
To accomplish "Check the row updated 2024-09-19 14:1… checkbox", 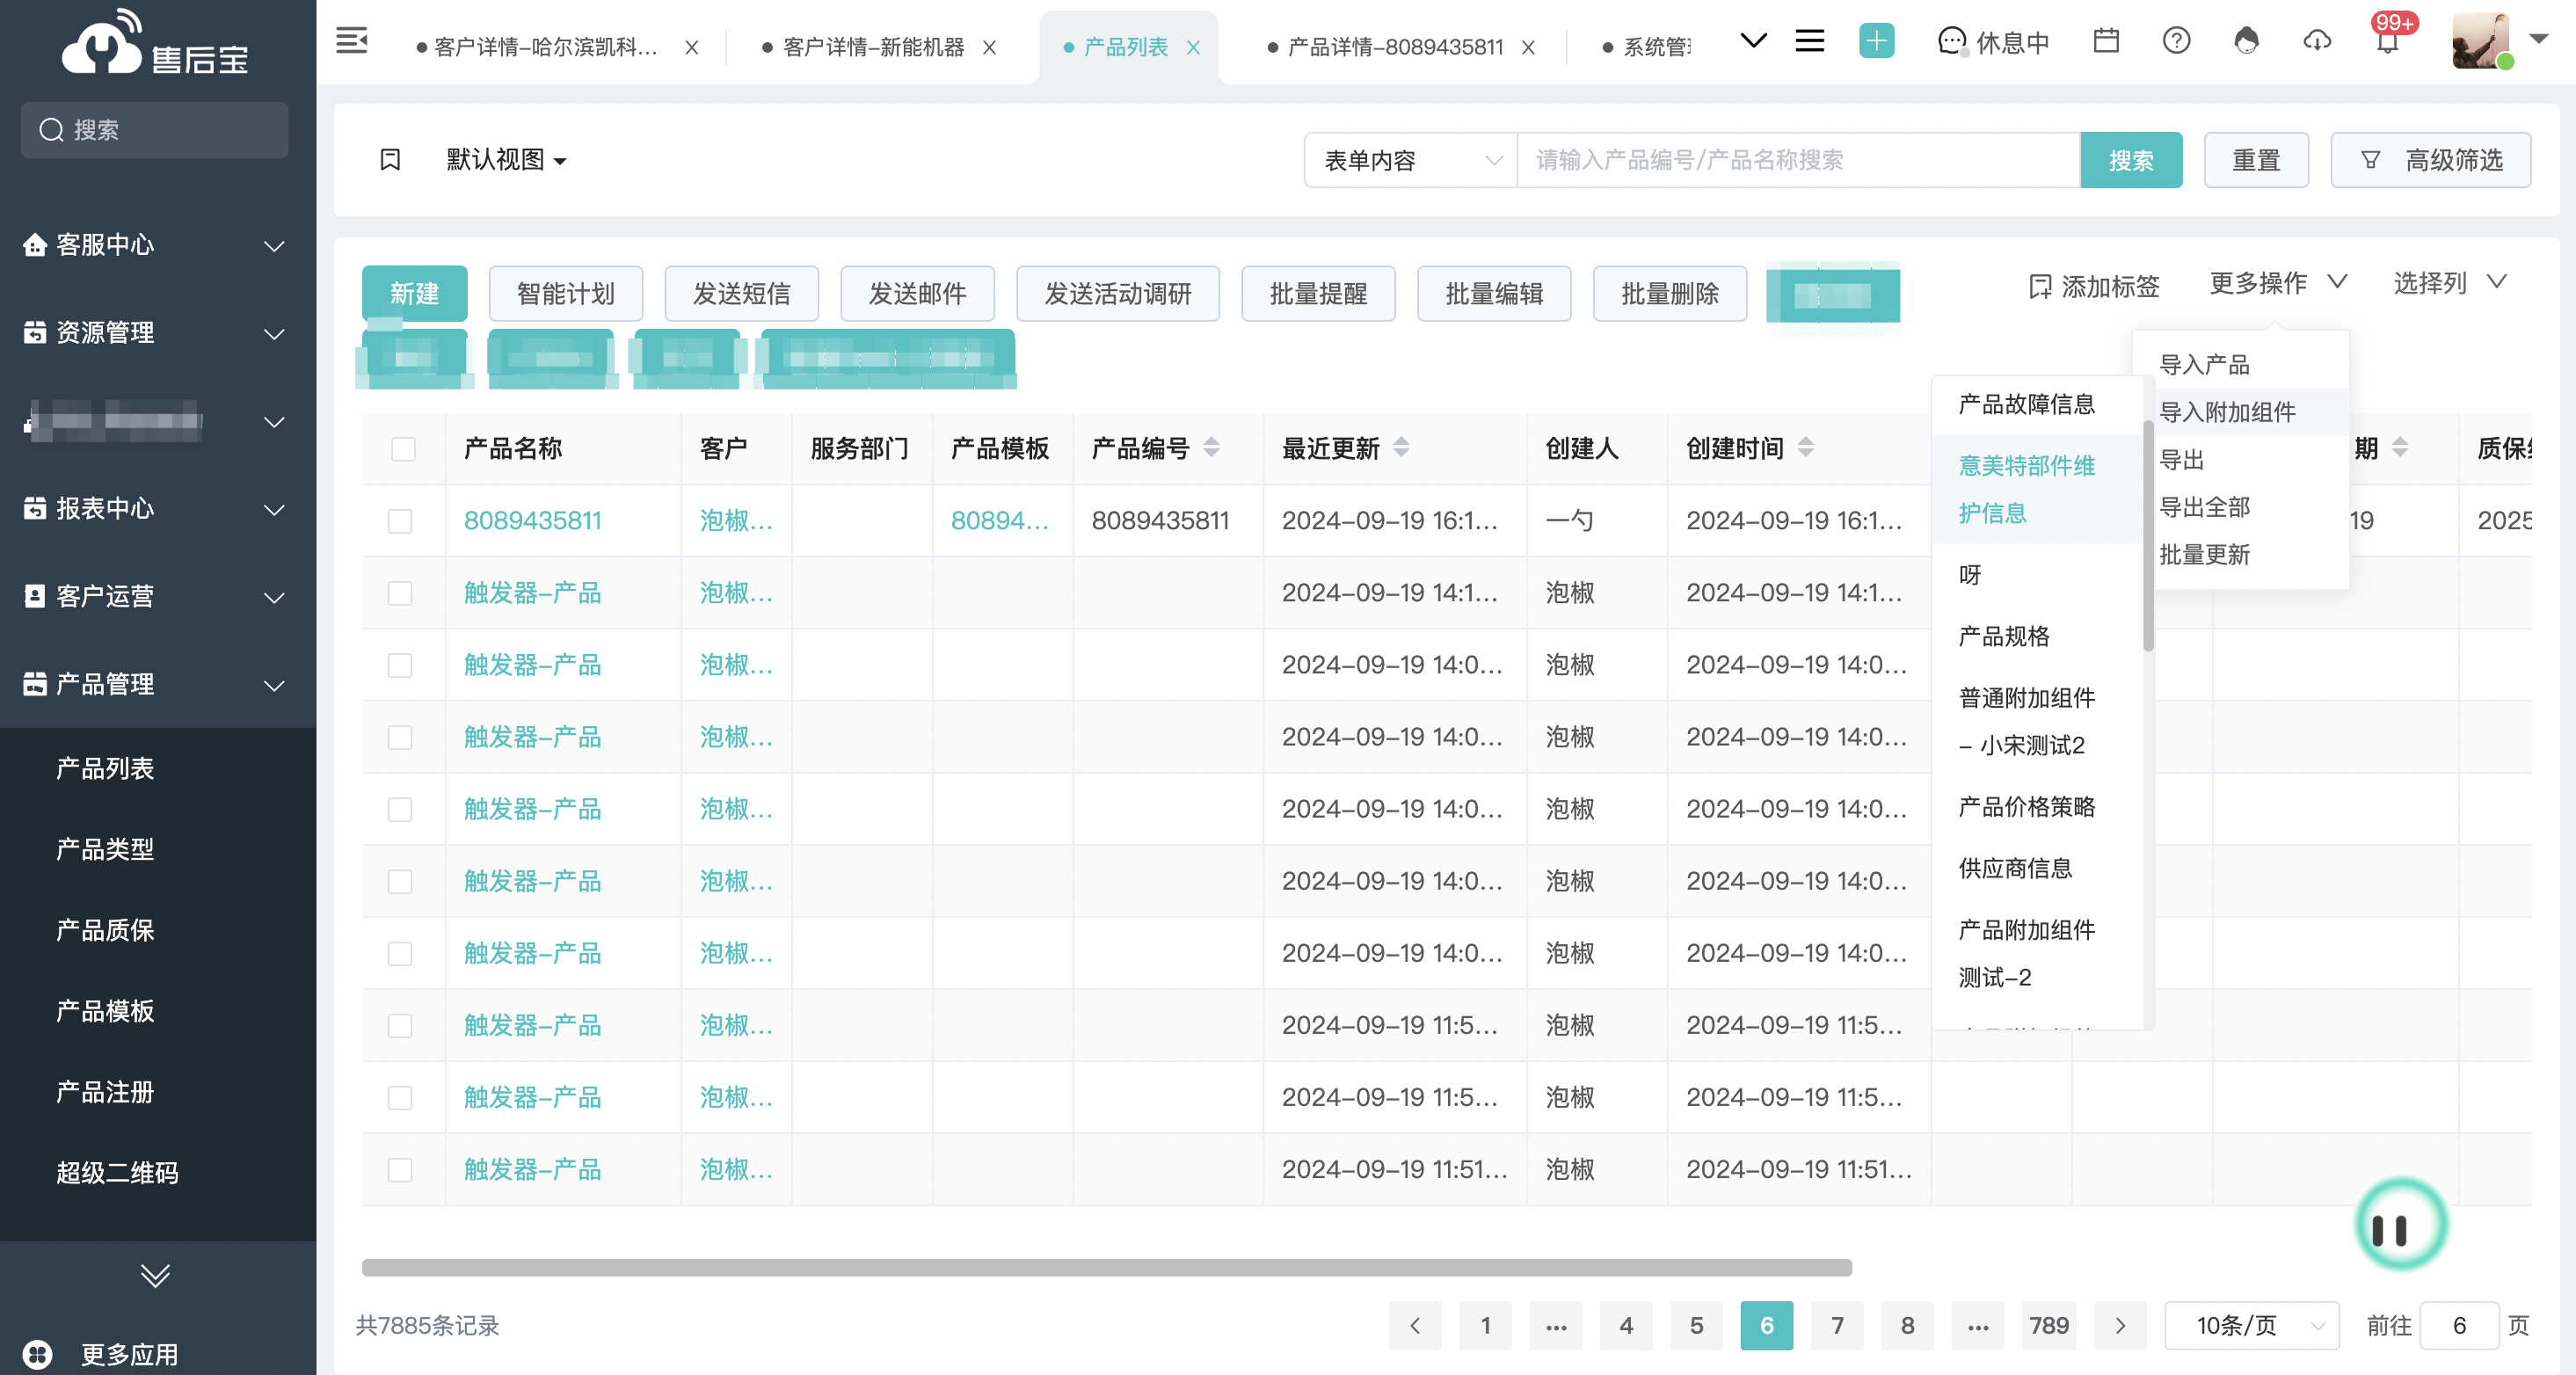I will click(x=400, y=593).
